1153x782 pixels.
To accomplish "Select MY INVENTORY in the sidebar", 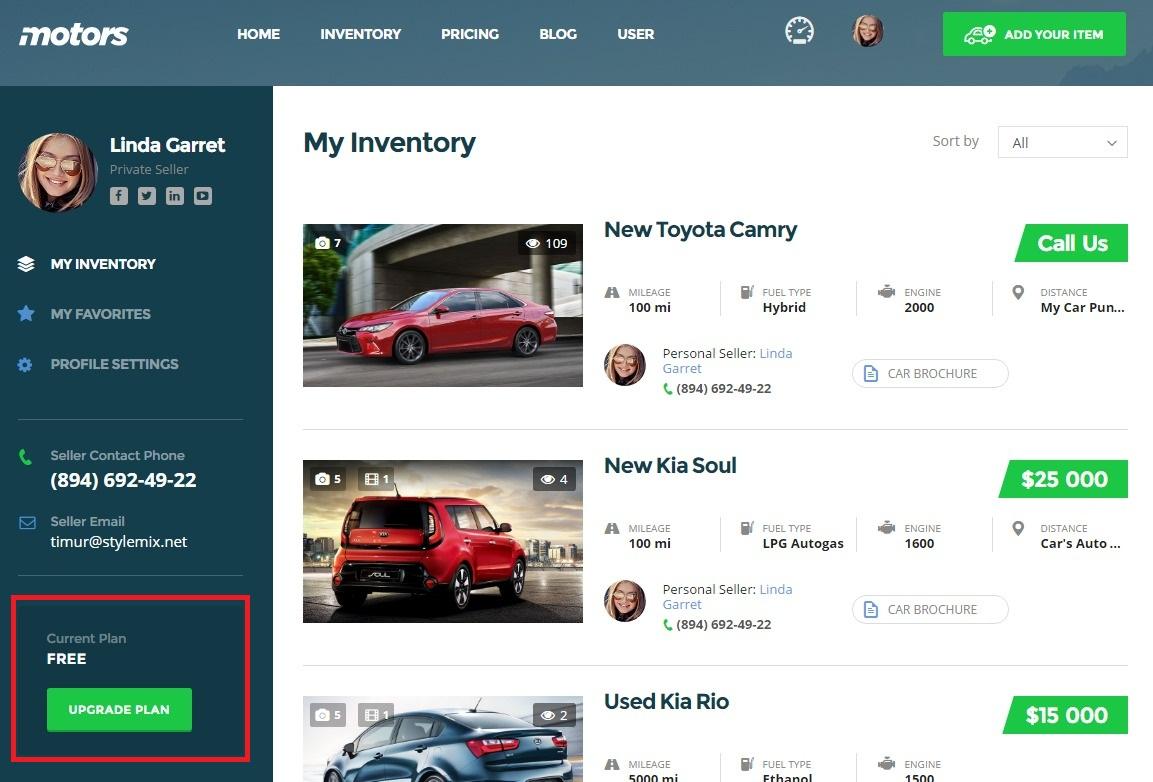I will coord(103,264).
